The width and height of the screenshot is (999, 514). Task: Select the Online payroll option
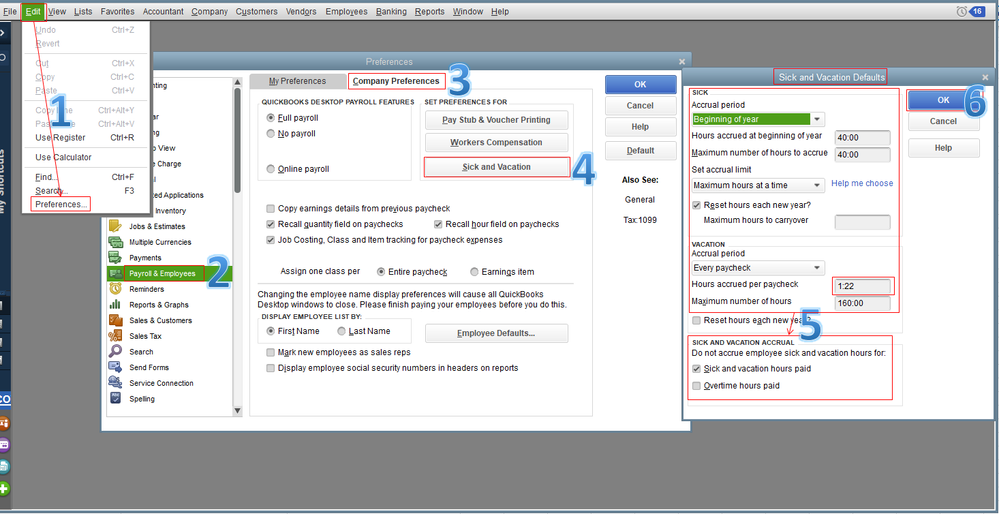tap(271, 169)
